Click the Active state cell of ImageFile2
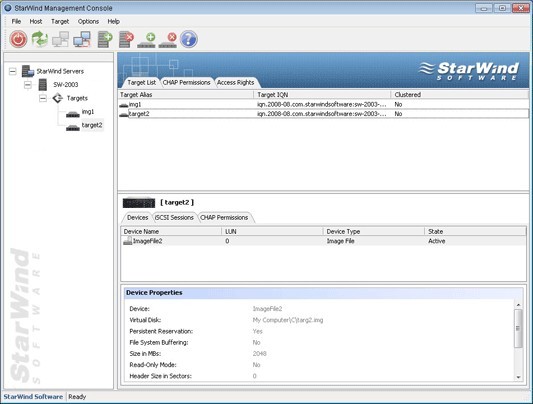The width and height of the screenshot is (533, 404). coord(436,241)
